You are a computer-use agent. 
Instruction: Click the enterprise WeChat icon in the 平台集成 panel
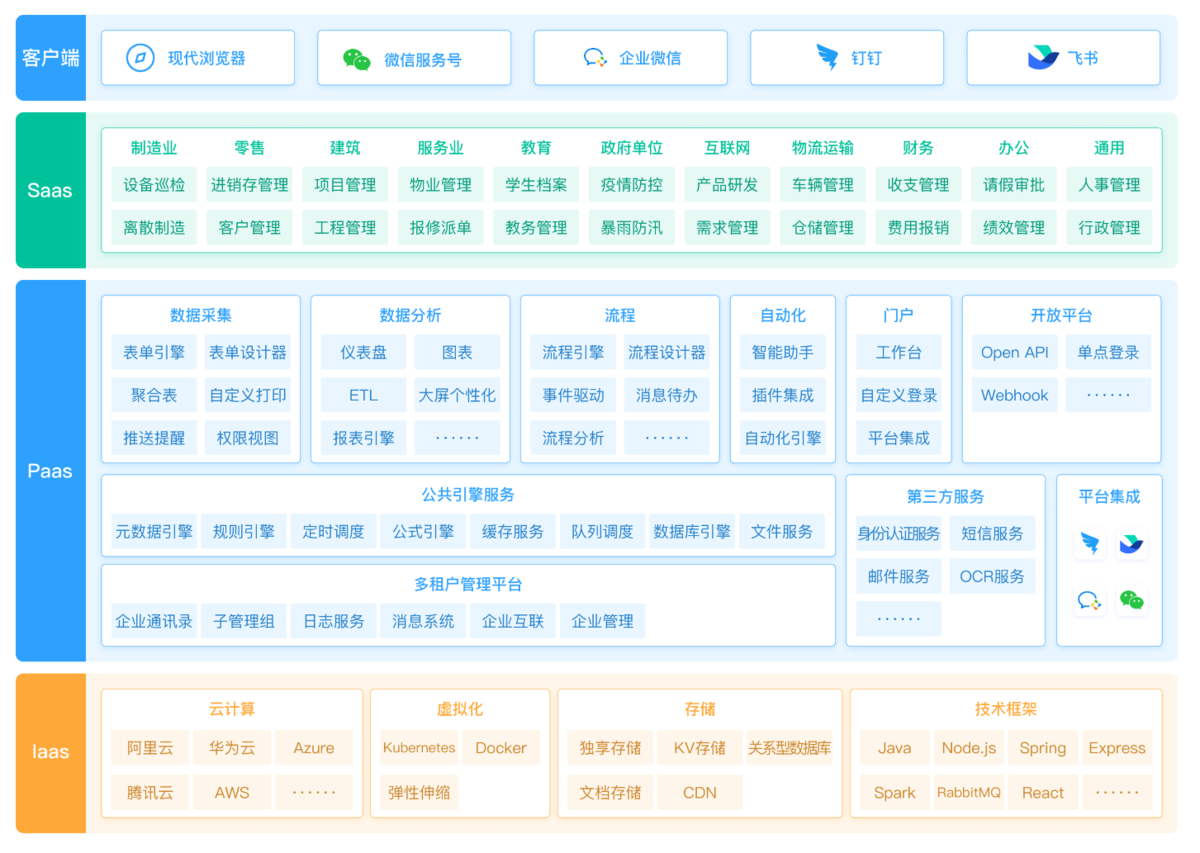click(1090, 600)
